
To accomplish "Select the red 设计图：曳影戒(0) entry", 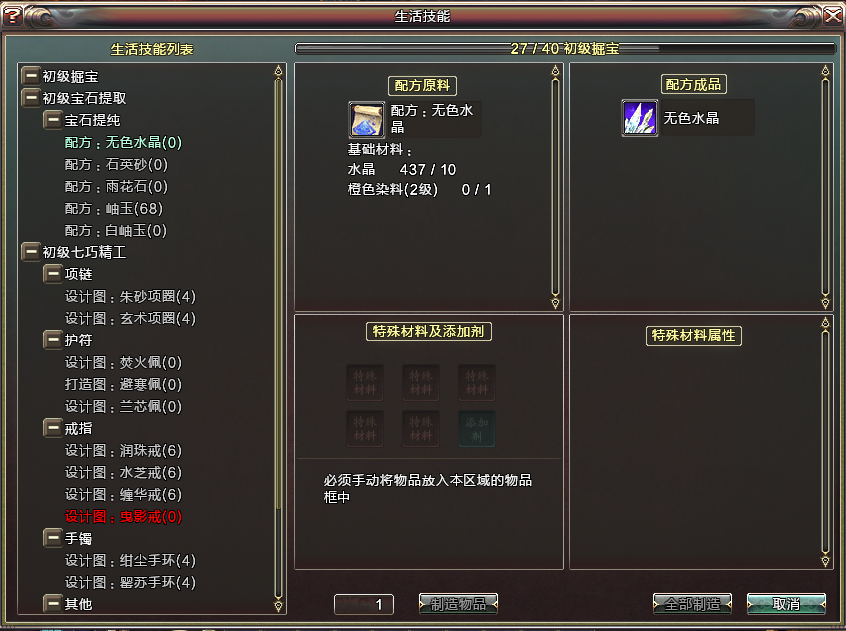I will [124, 517].
